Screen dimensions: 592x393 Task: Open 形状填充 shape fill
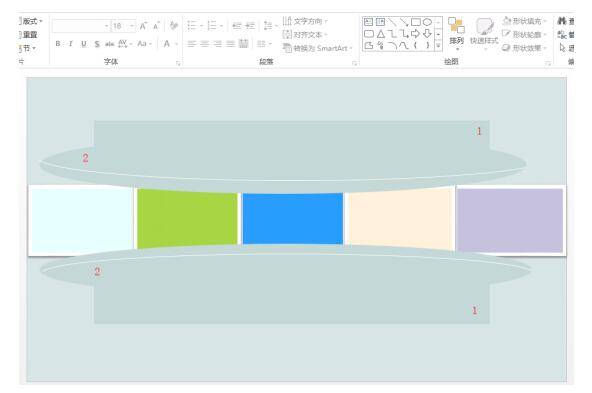tap(525, 21)
